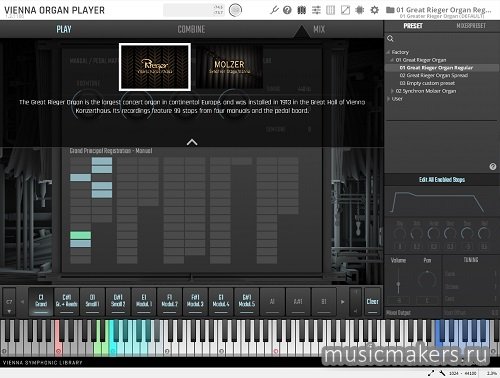Image resolution: width=500 pixels, height=378 pixels.
Task: Click the help icon in preset panel corner
Action: pyautogui.click(x=493, y=166)
